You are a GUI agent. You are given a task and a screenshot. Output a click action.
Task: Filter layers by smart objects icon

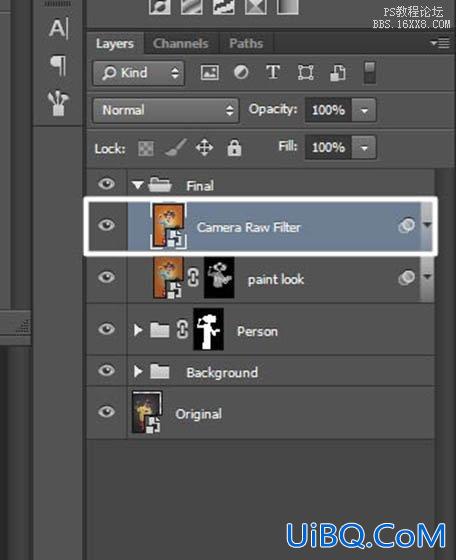[337, 73]
